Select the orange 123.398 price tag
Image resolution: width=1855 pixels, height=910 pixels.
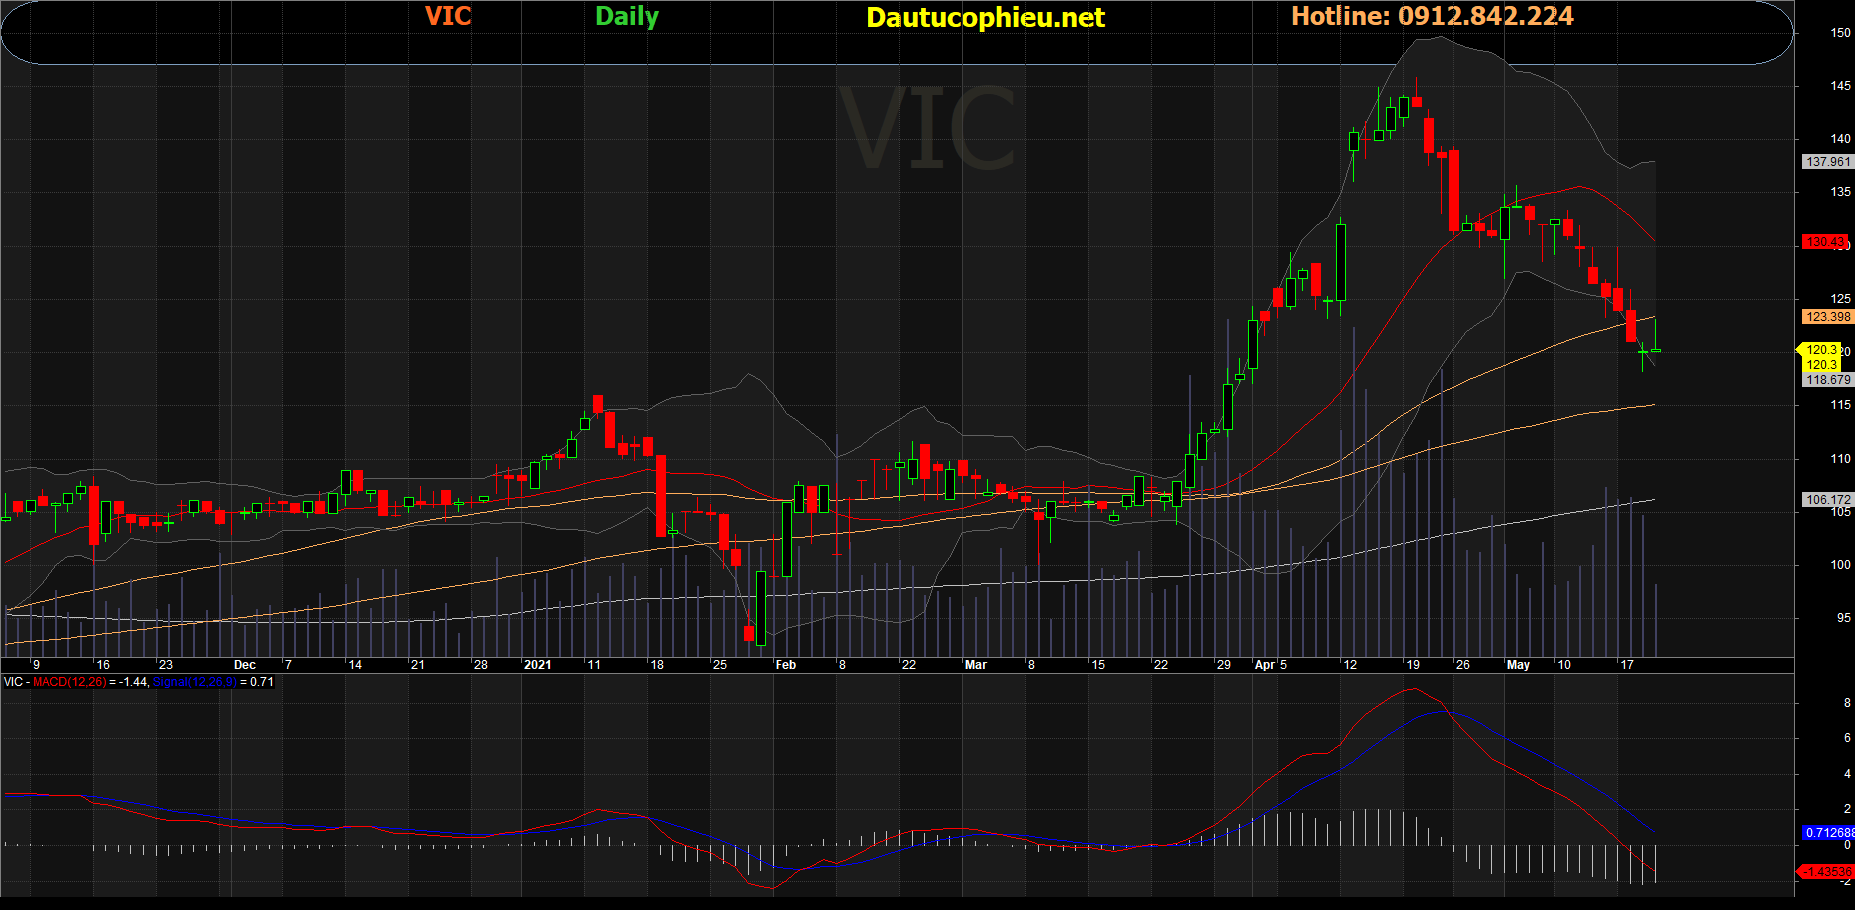(1828, 317)
